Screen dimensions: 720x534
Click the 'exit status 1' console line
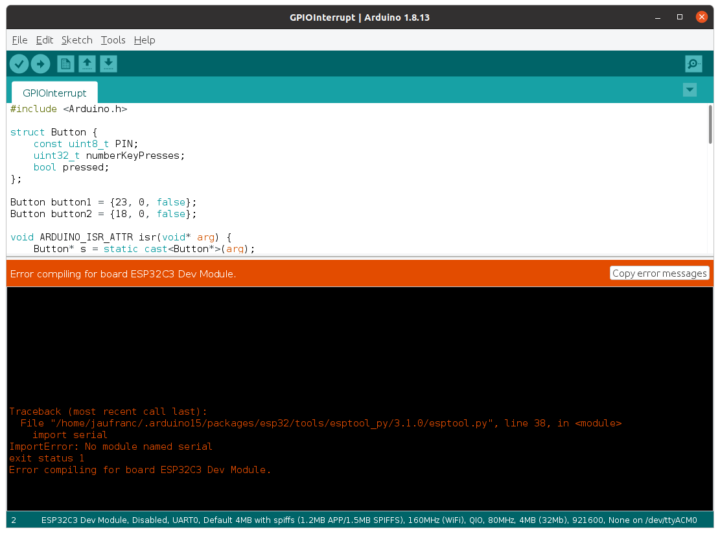pos(46,458)
